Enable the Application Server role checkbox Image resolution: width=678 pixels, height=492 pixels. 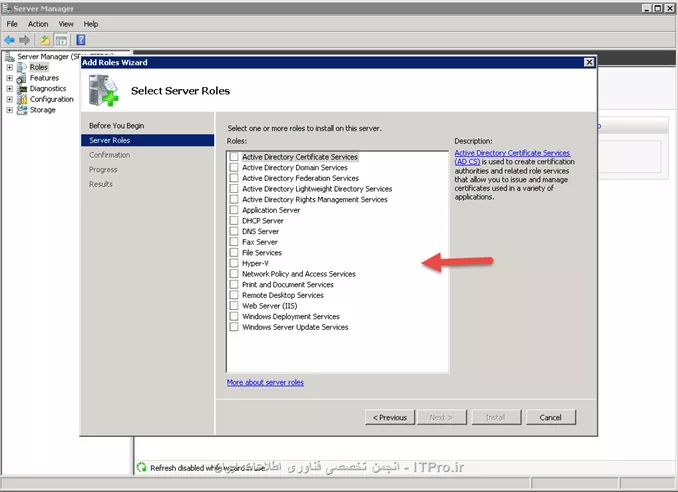pos(234,210)
